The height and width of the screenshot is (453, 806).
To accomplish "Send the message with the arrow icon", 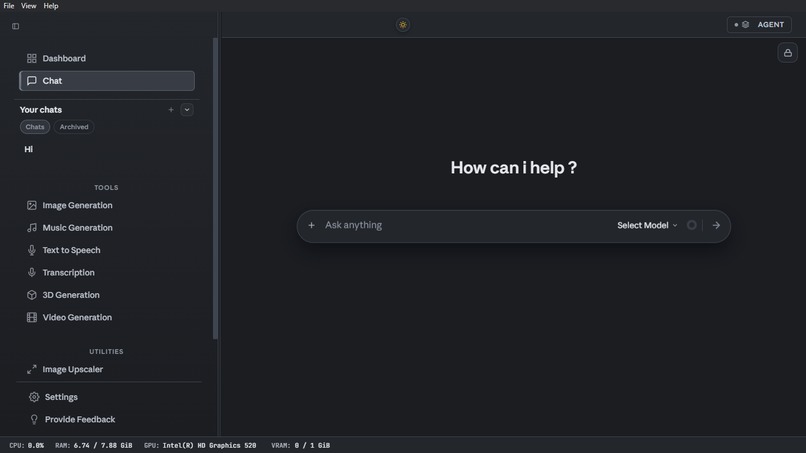I will [716, 225].
